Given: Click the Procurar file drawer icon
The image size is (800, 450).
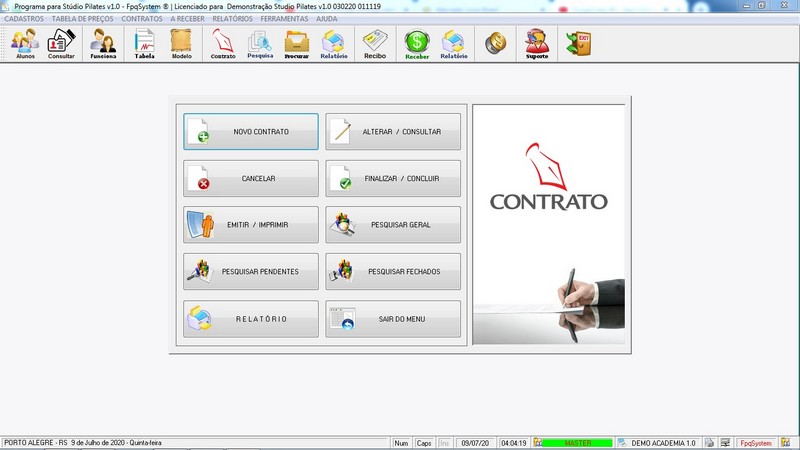Looking at the screenshot, I should point(296,44).
